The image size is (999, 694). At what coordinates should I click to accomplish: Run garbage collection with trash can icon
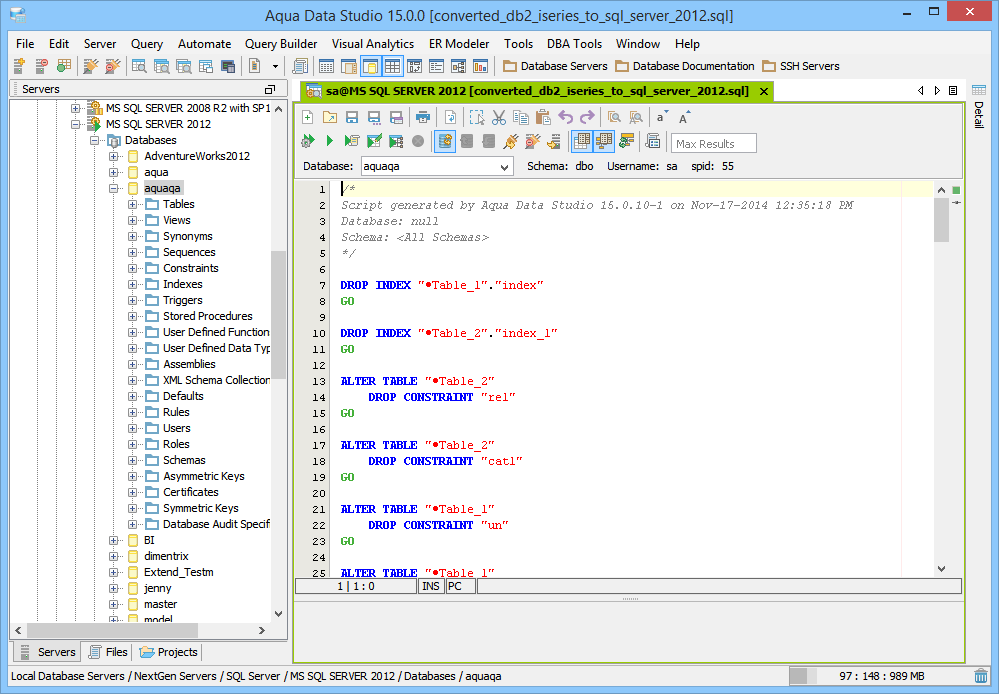[982, 676]
